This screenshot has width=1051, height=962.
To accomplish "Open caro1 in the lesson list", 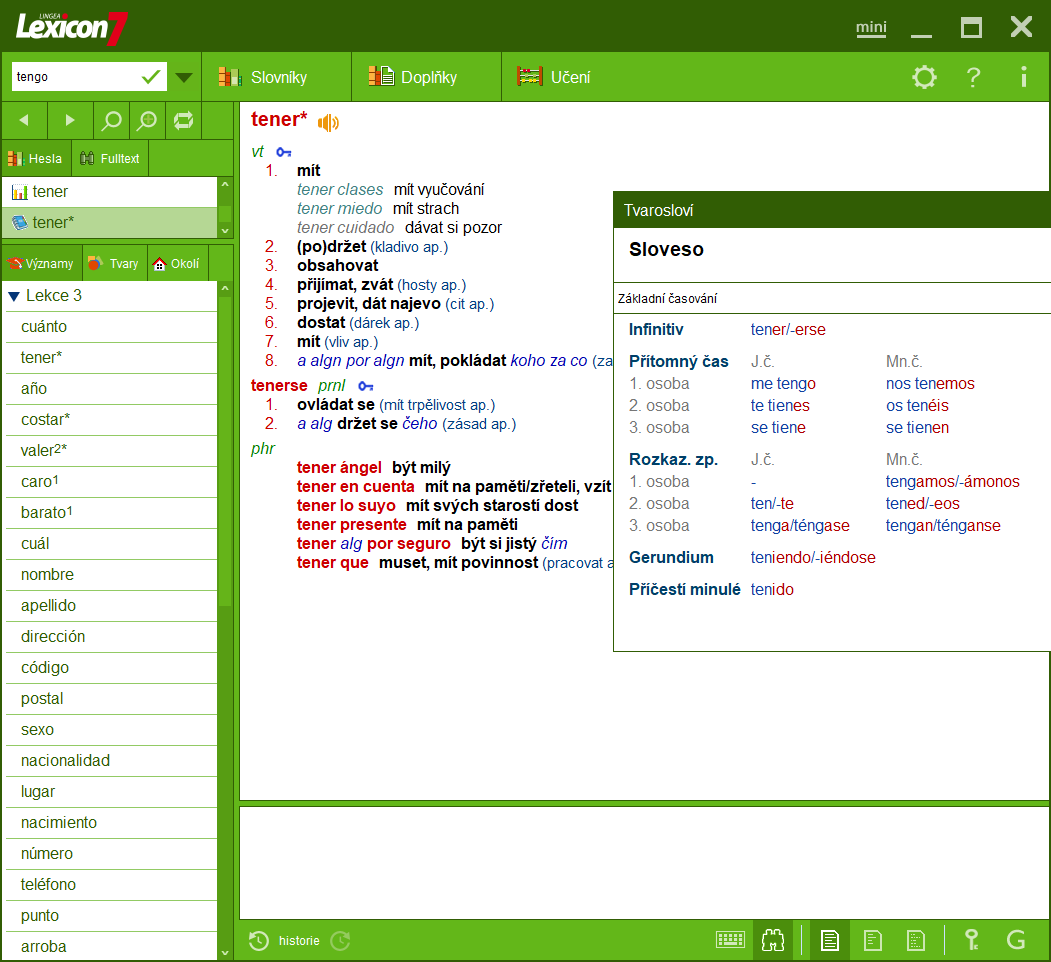I will (x=111, y=481).
